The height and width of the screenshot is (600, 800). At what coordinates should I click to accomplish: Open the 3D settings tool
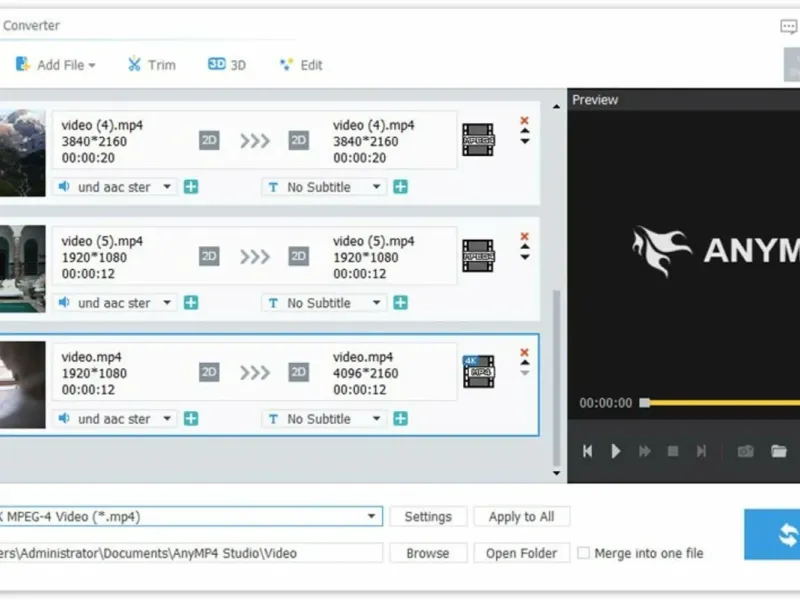tap(227, 65)
